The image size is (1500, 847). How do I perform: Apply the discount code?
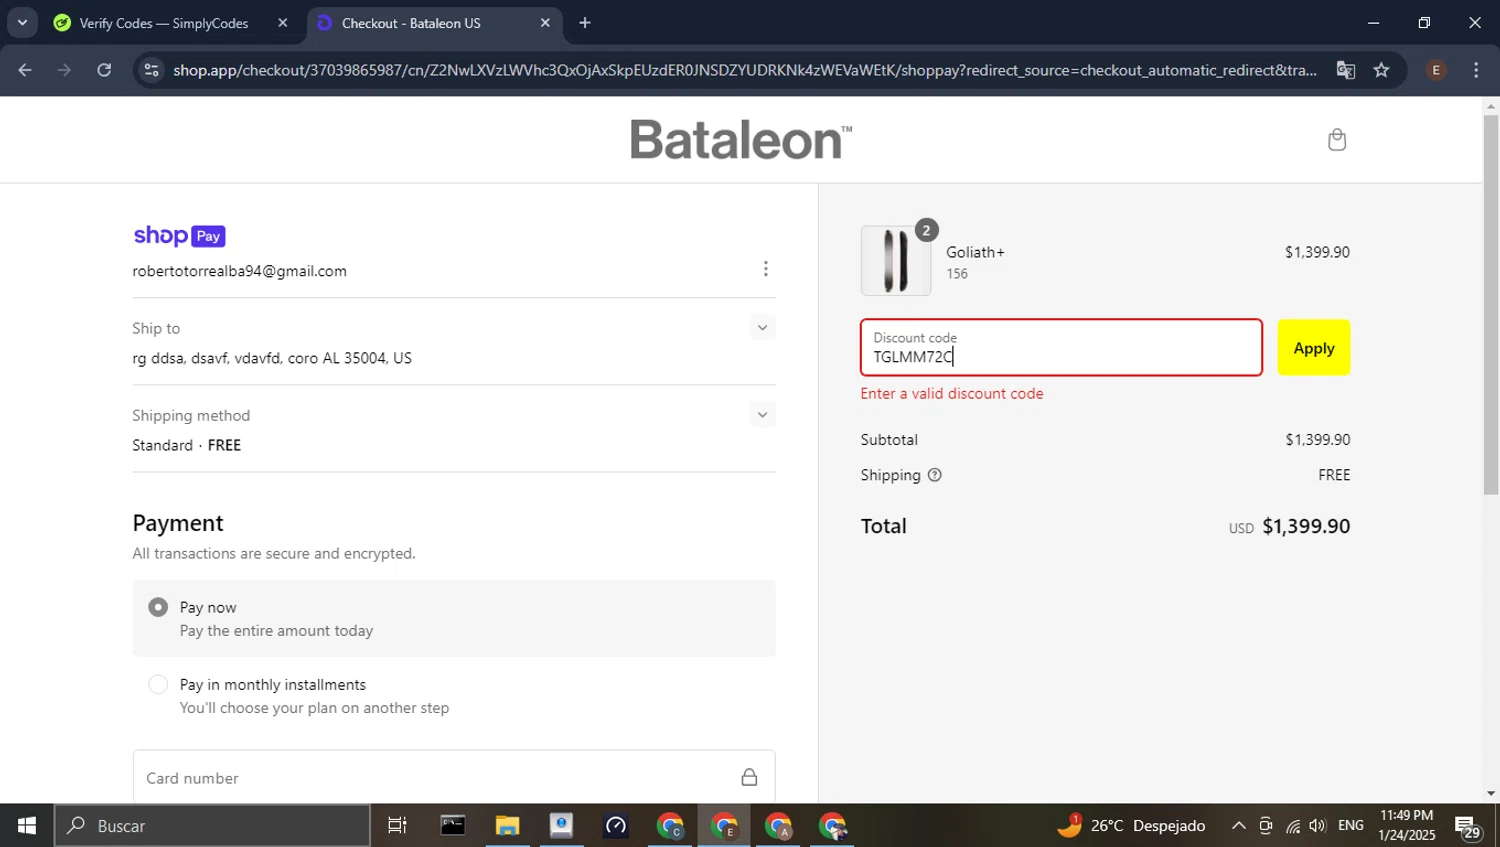coord(1314,348)
